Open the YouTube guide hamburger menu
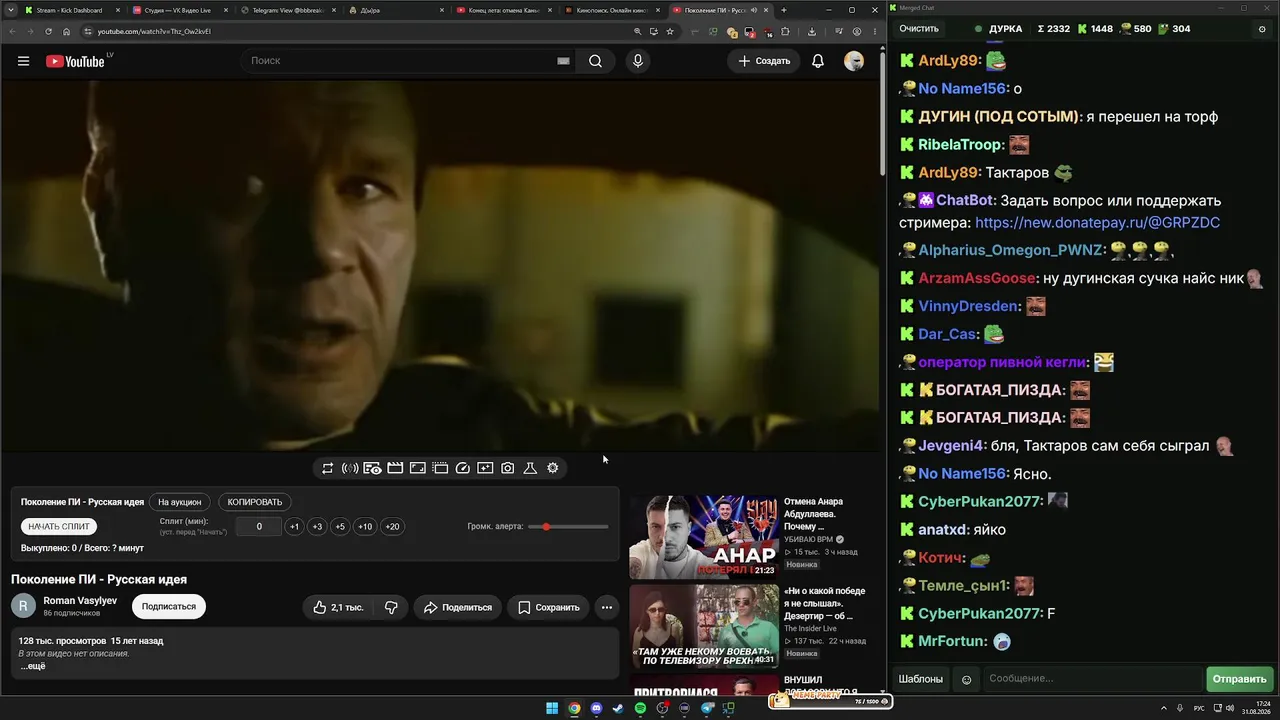 (23, 61)
